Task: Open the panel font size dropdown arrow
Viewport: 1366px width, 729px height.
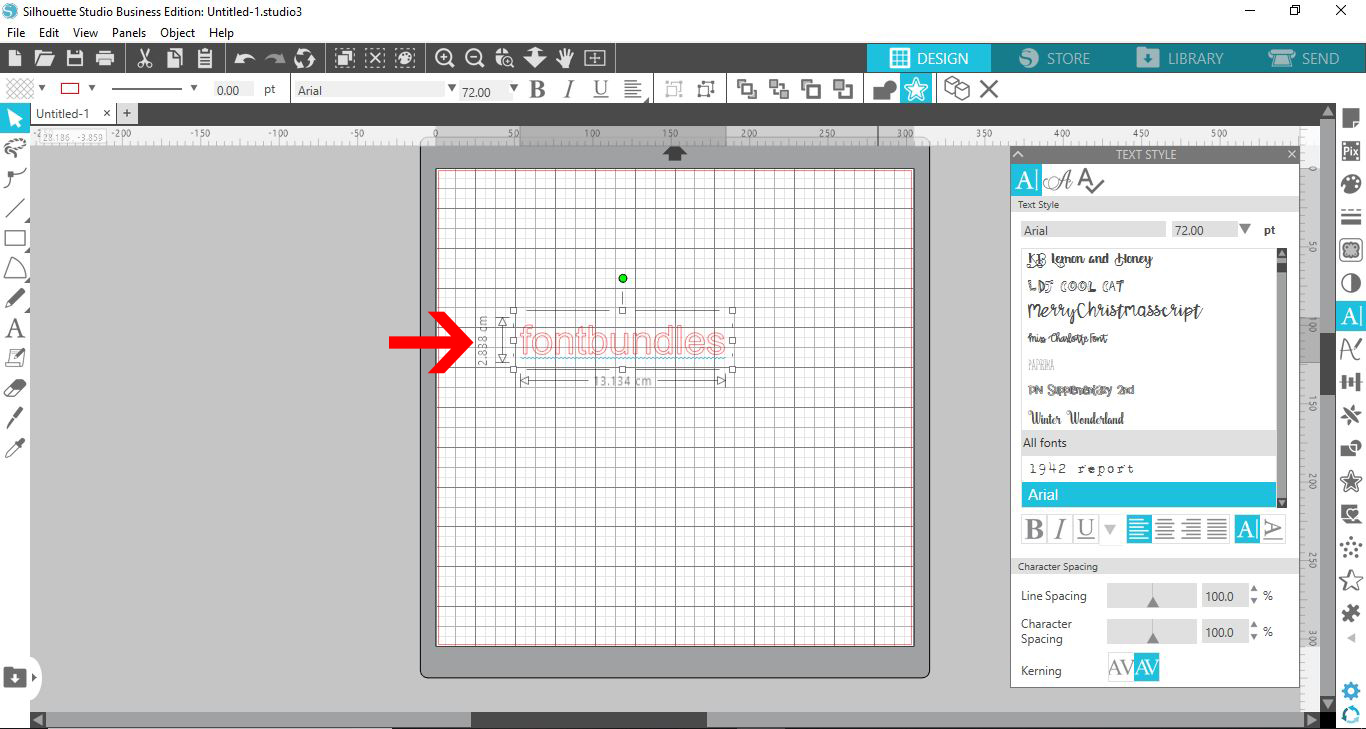Action: [1245, 229]
